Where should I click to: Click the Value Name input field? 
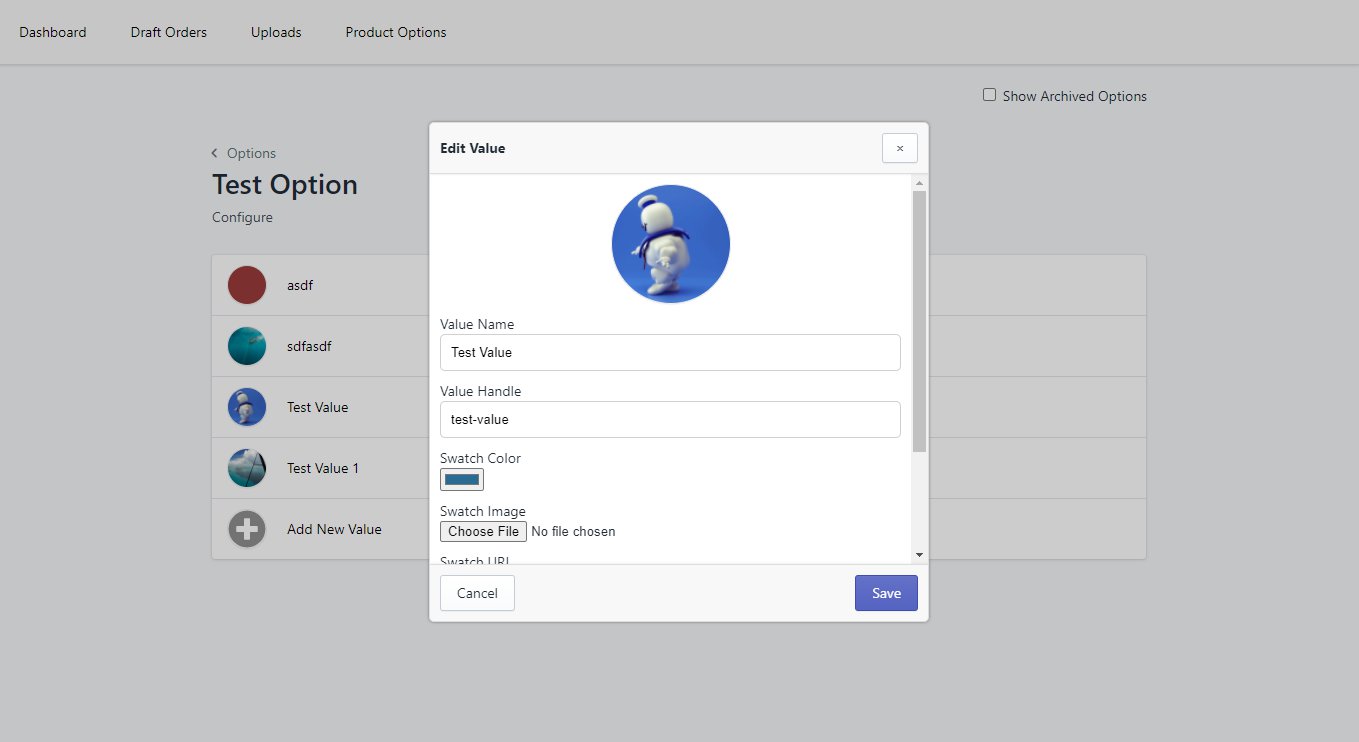point(670,352)
